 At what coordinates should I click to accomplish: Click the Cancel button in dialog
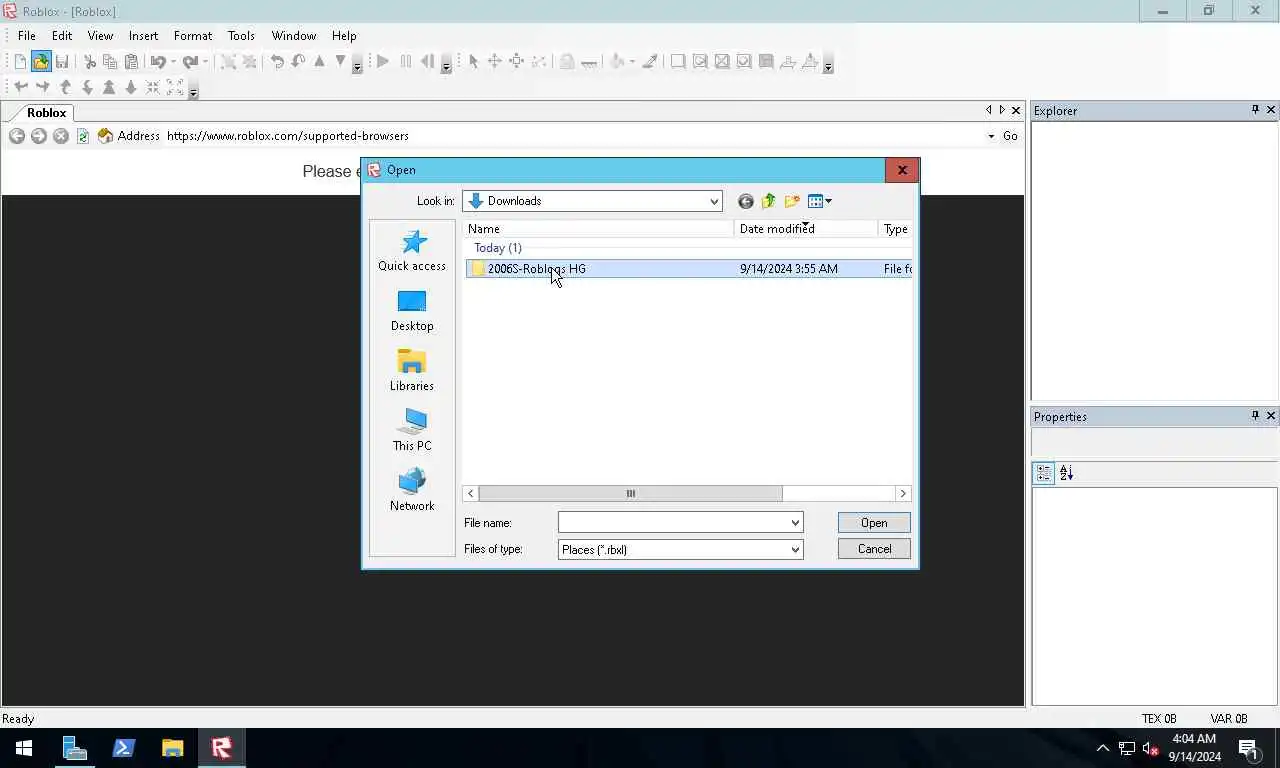(x=874, y=549)
